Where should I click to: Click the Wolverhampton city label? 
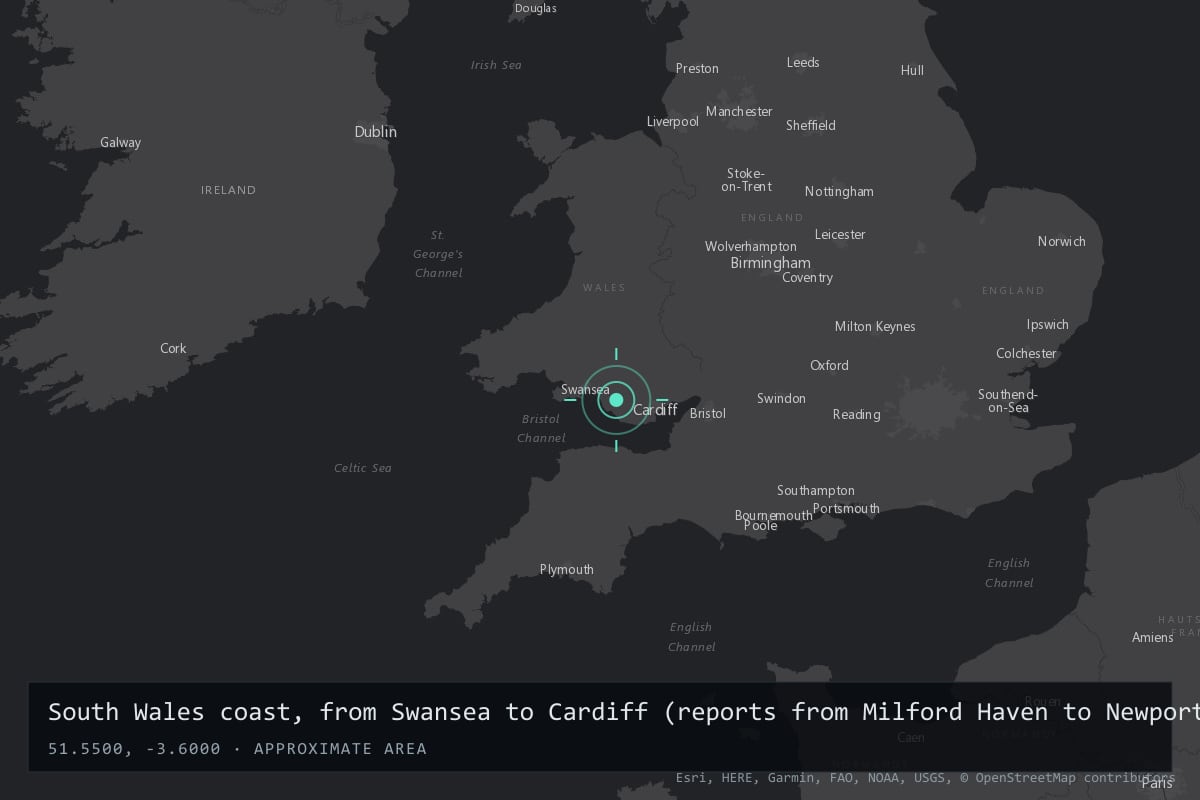pos(750,246)
